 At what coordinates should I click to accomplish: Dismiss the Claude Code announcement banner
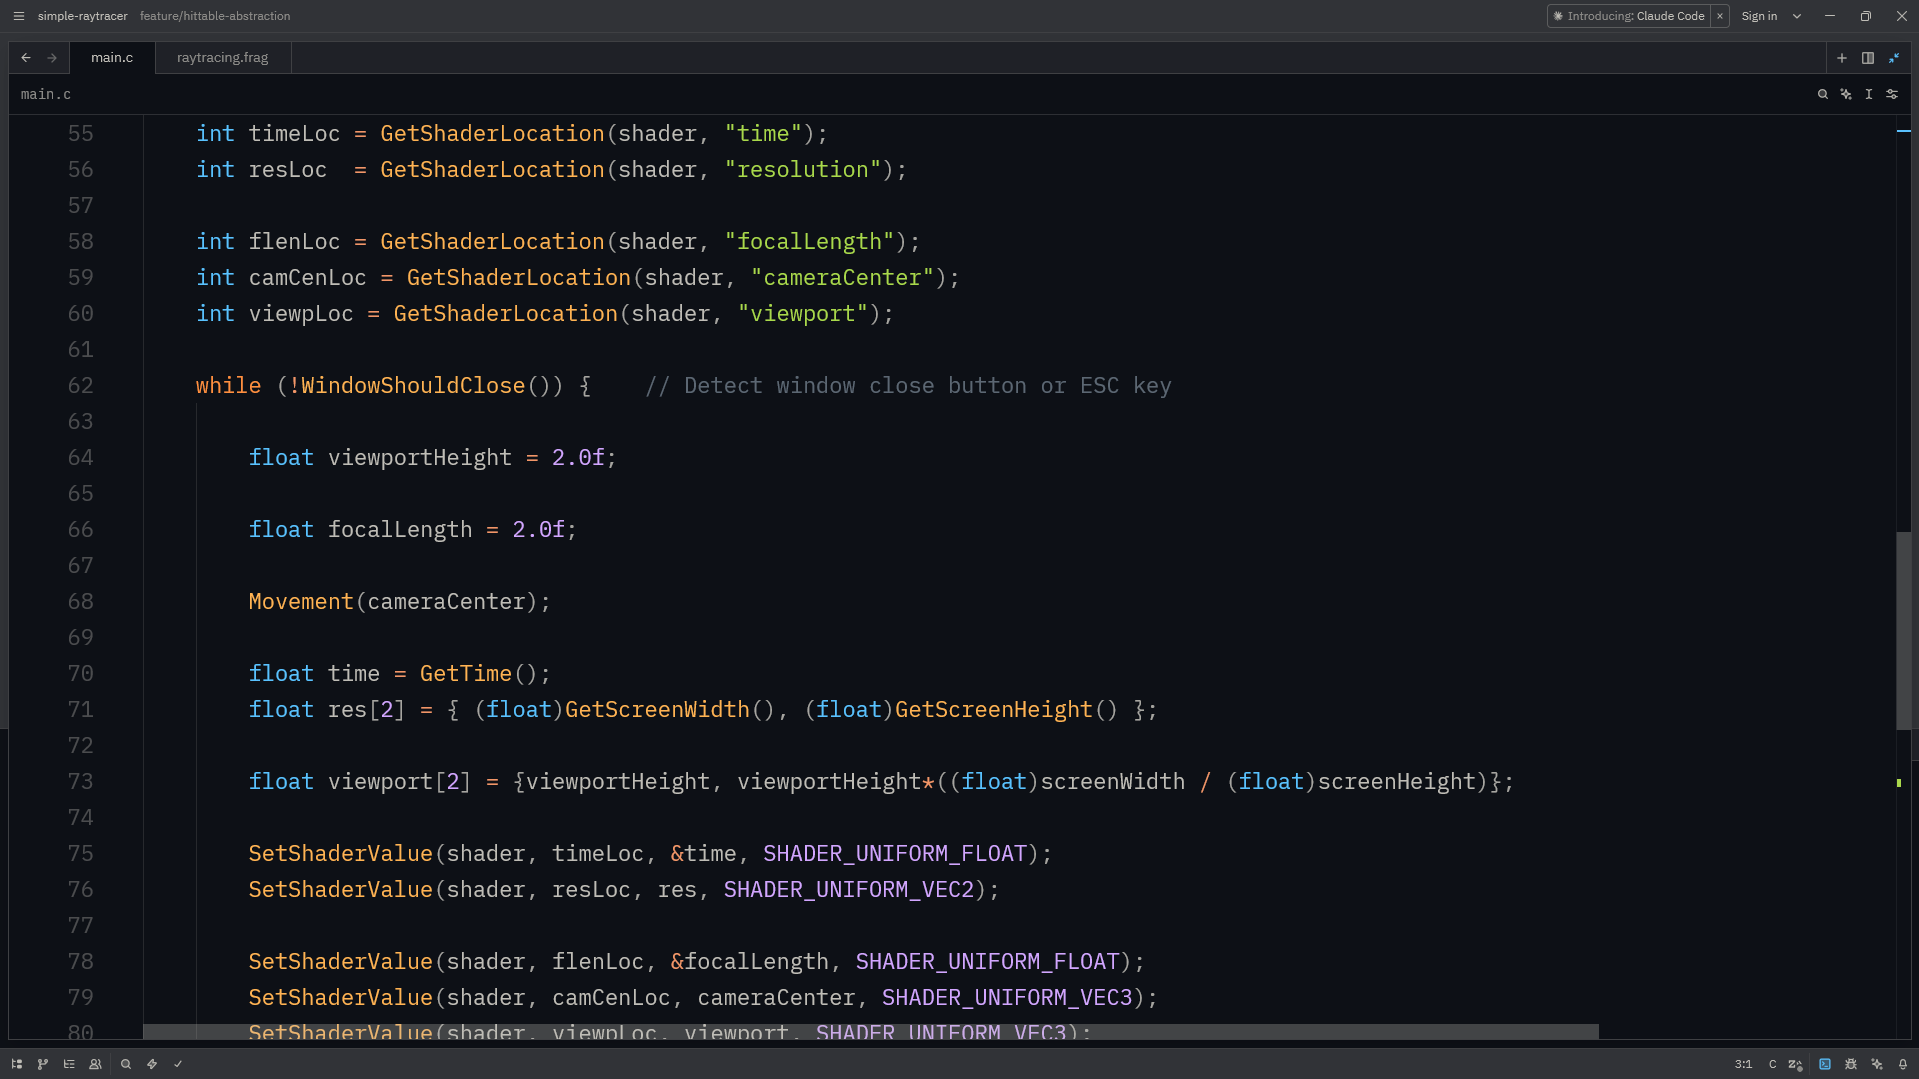[1720, 16]
